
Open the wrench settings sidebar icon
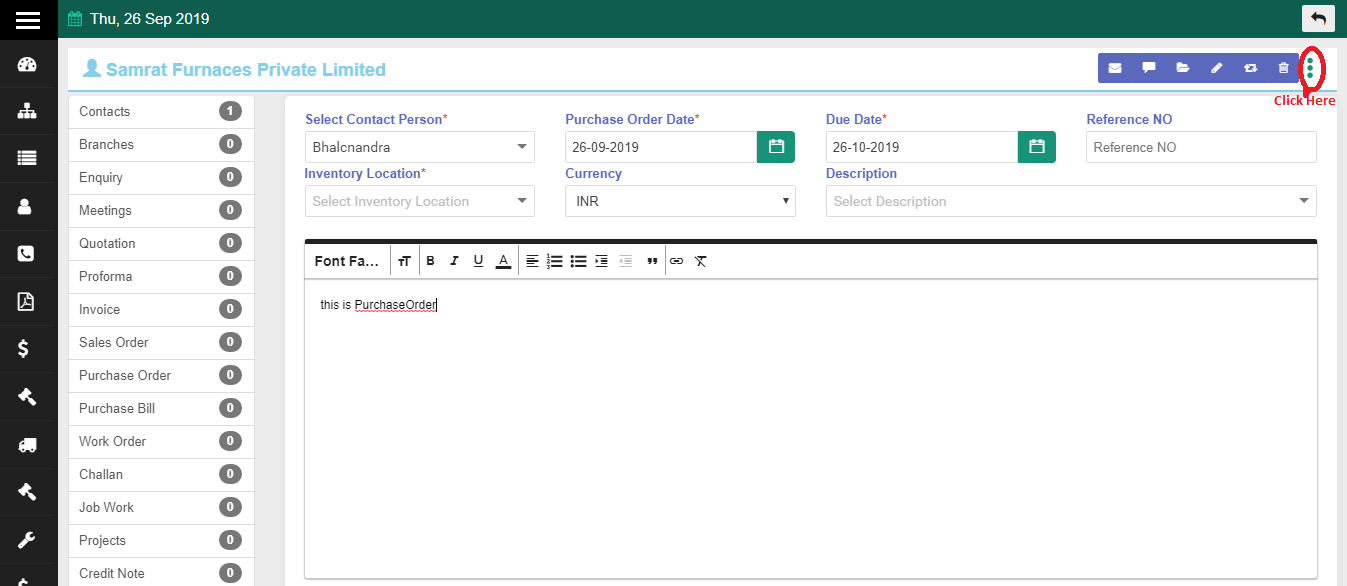(27, 541)
